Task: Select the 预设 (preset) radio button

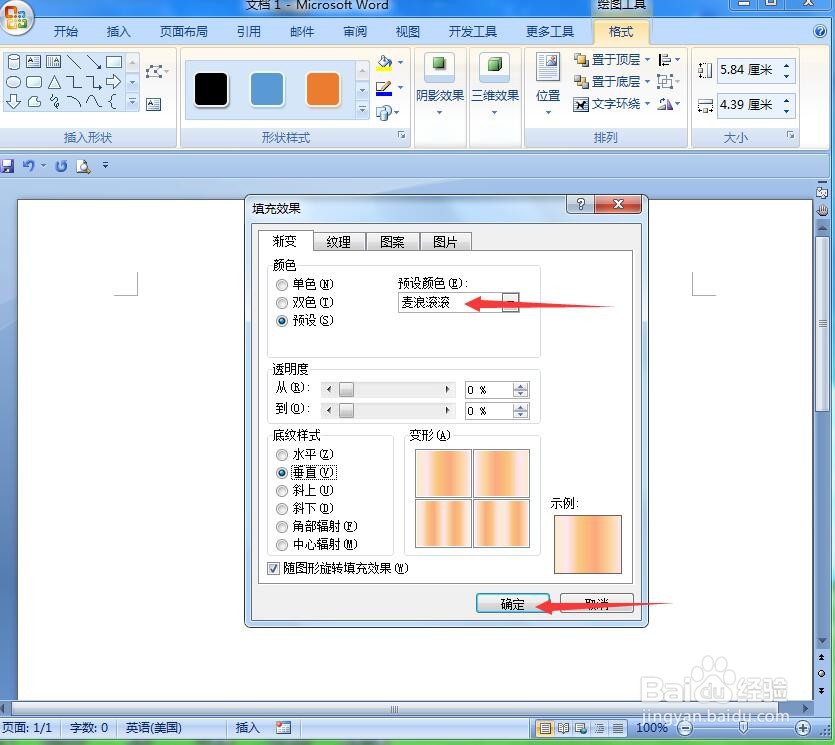Action: click(x=282, y=321)
